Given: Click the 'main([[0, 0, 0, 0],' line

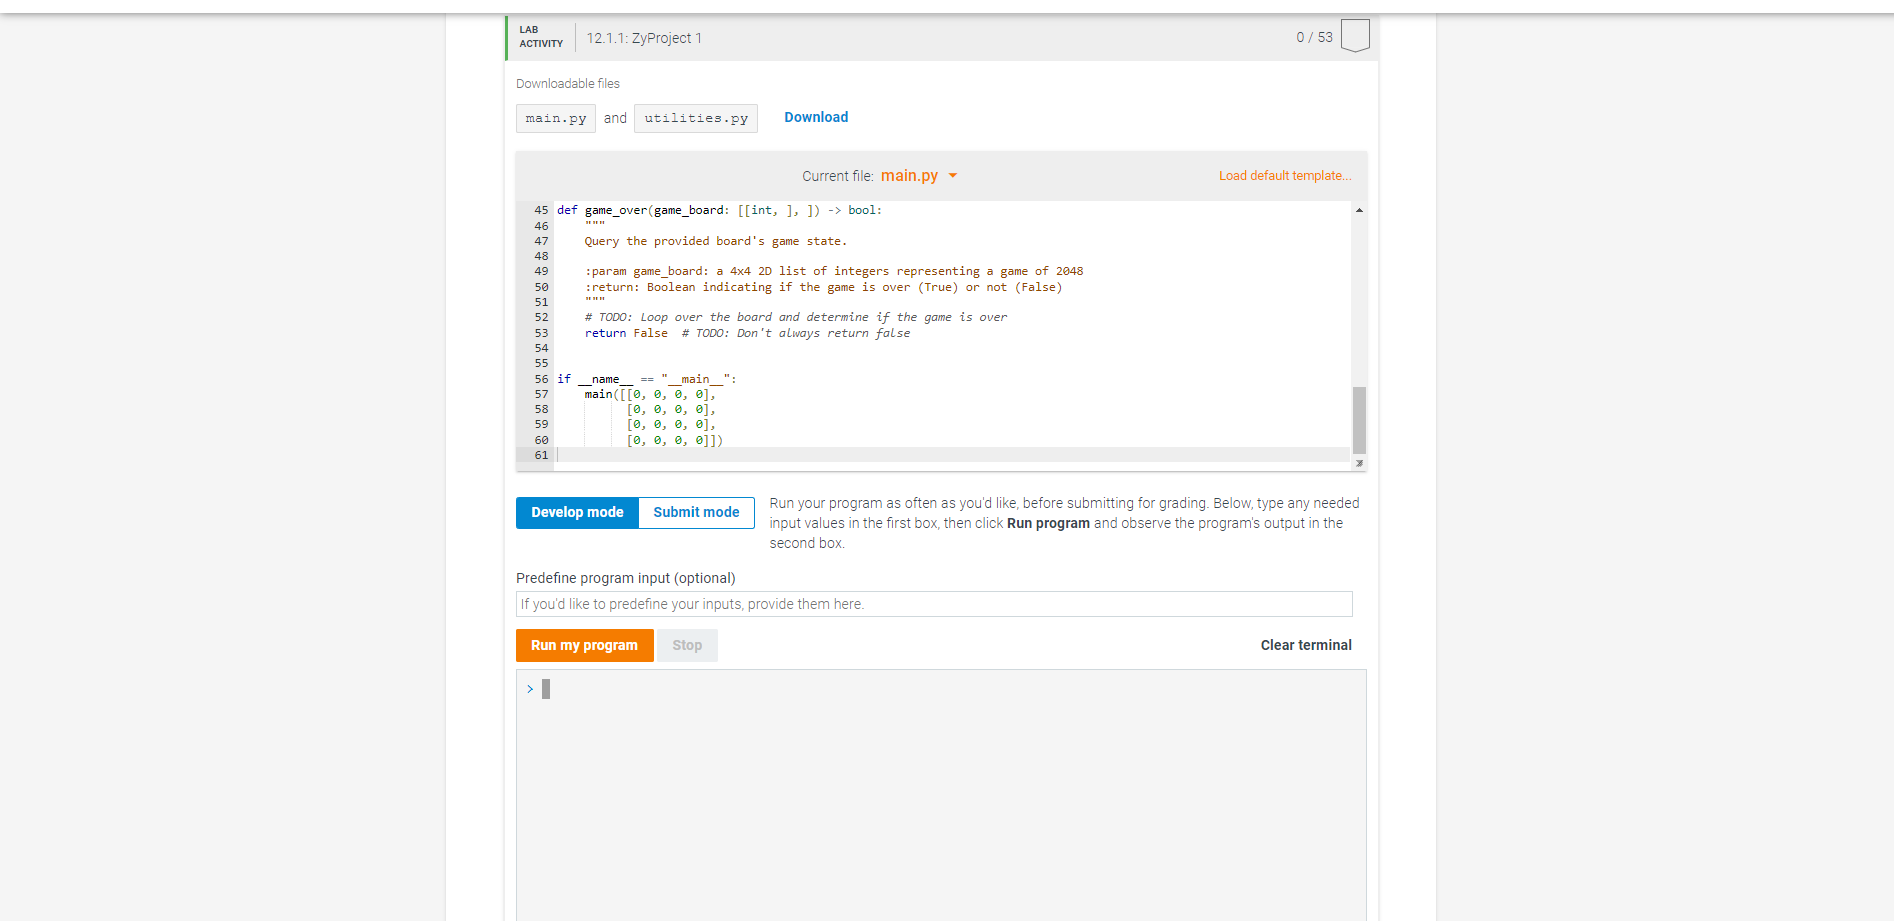Looking at the screenshot, I should [650, 394].
